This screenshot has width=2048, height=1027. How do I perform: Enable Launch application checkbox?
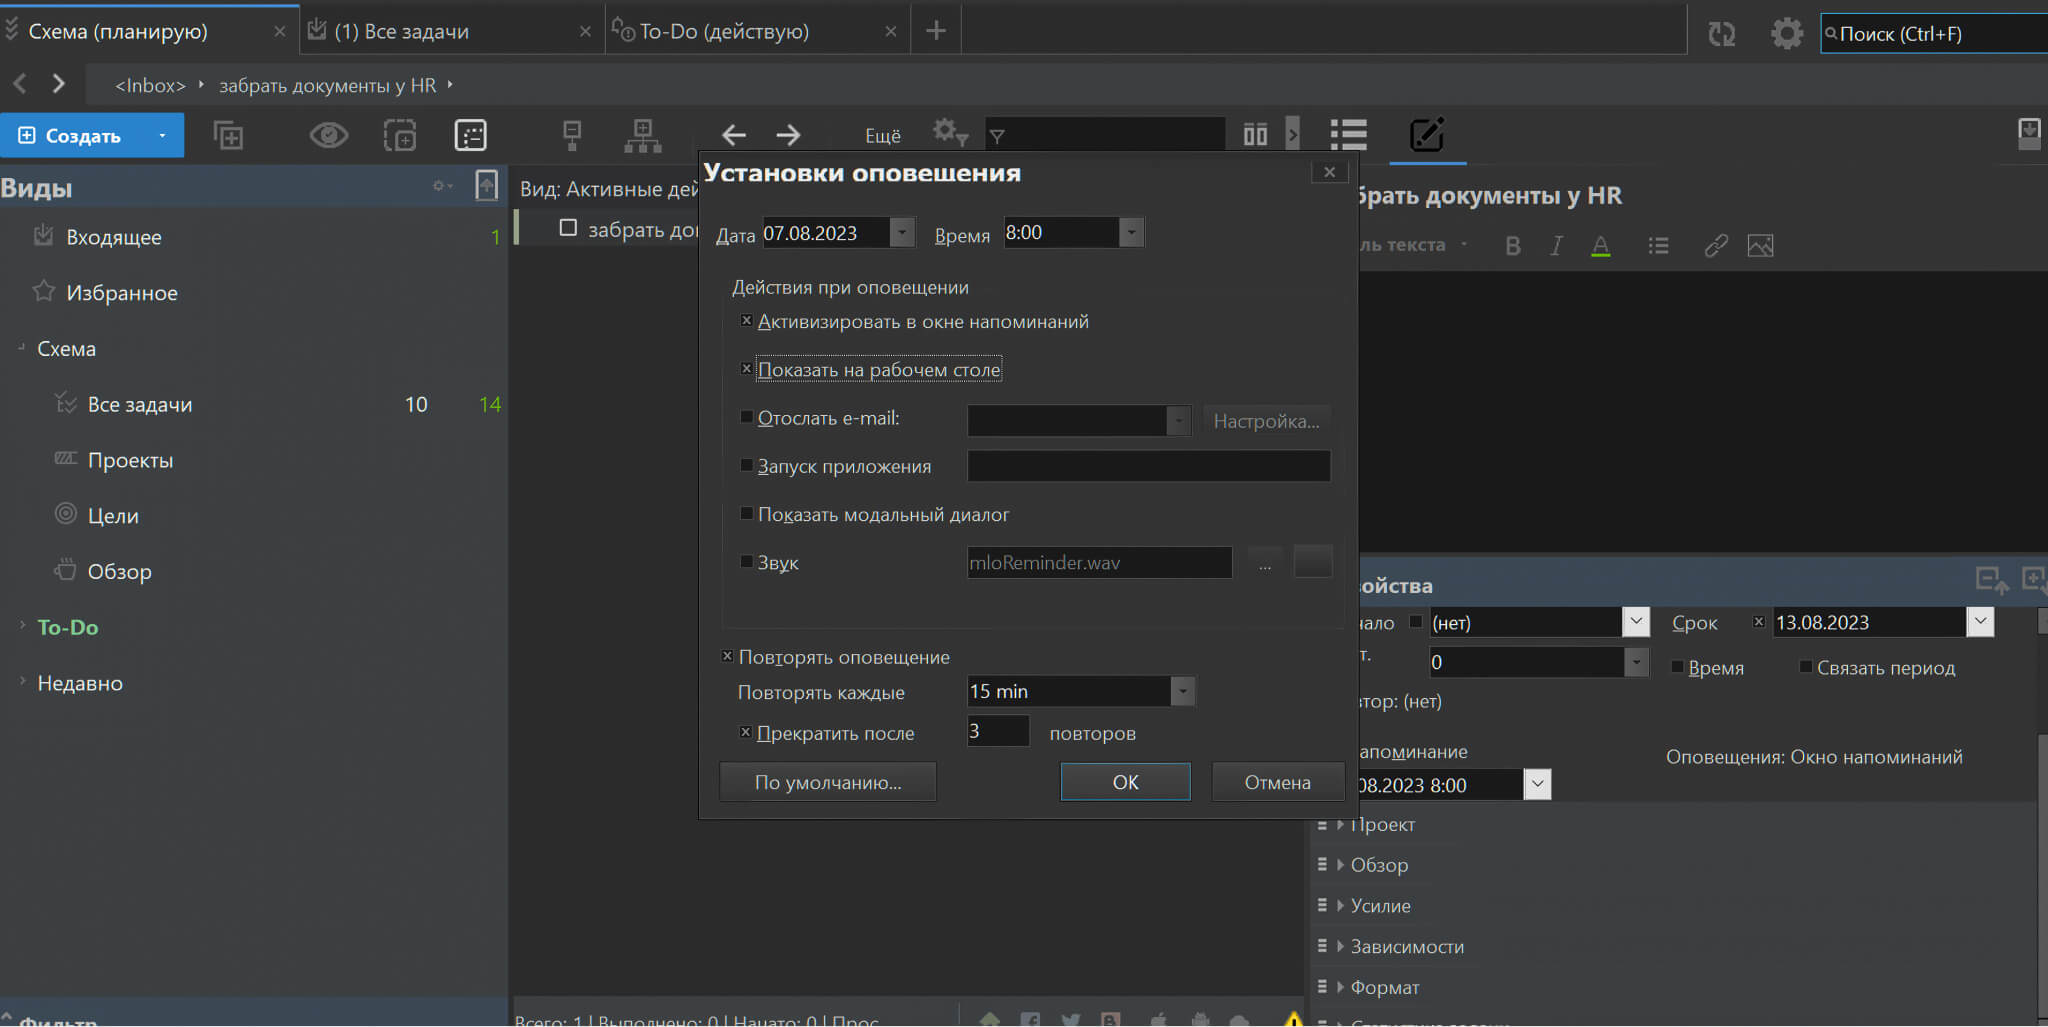(x=746, y=465)
